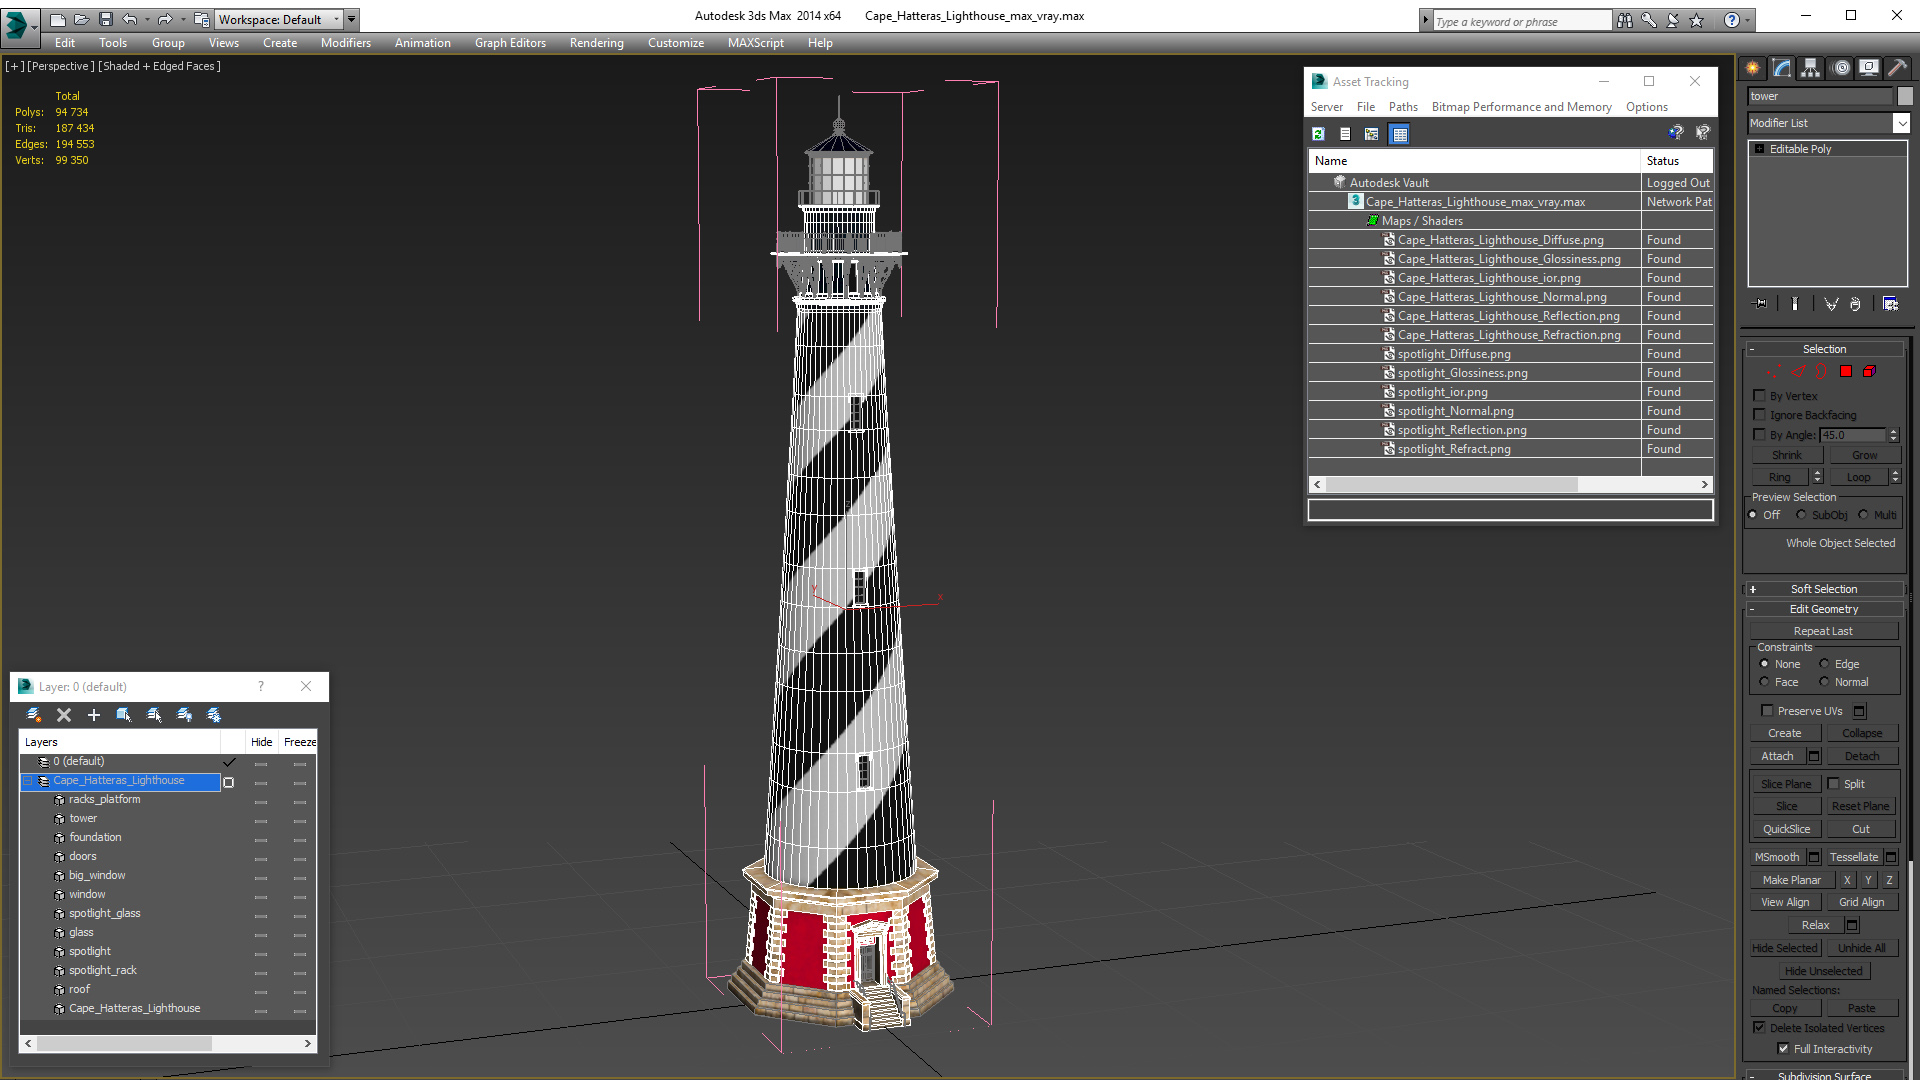
Task: Click Select Highlighted Objects and Layers icon
Action: pos(124,715)
